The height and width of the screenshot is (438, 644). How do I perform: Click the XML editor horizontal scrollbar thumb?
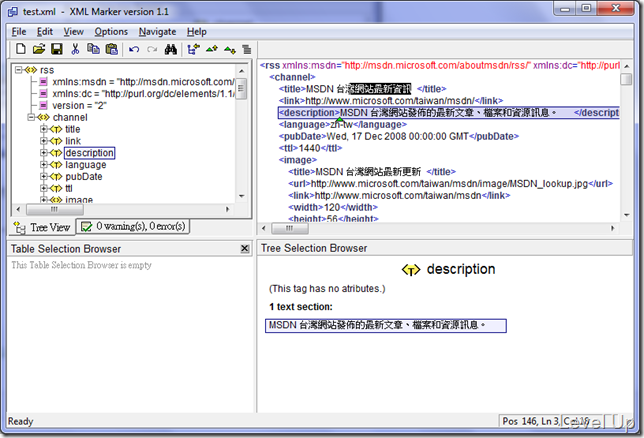[290, 228]
